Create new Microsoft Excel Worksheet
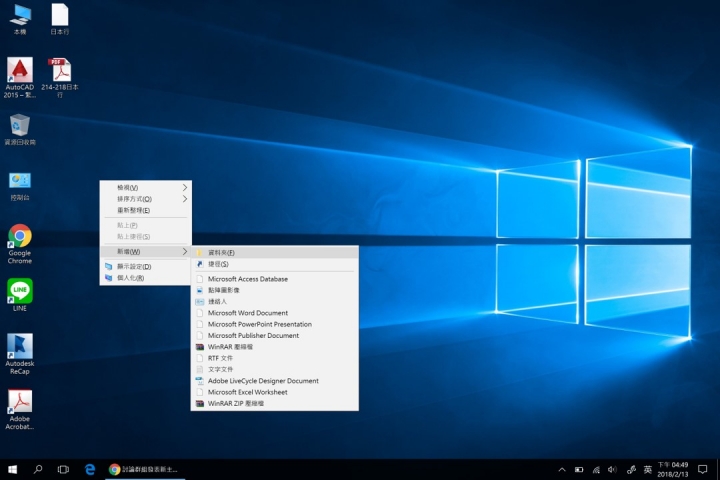The width and height of the screenshot is (720, 480). [275, 392]
